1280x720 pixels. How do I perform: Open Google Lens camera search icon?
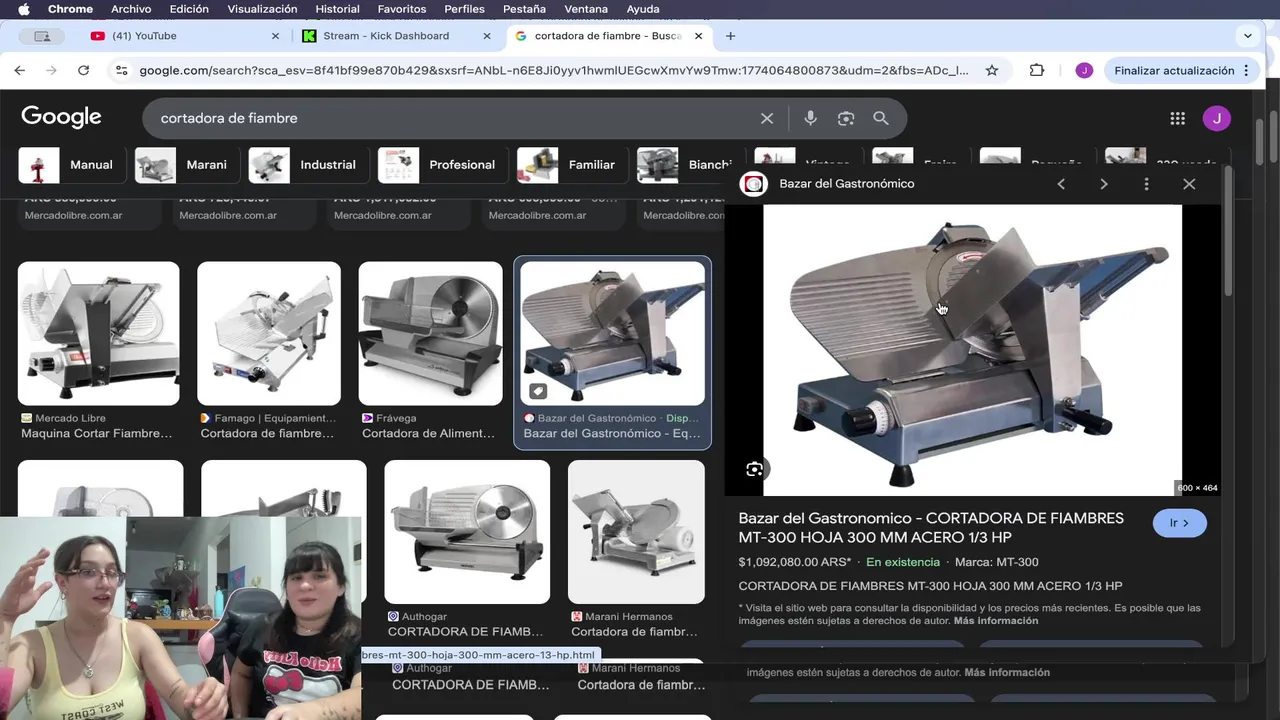point(846,118)
